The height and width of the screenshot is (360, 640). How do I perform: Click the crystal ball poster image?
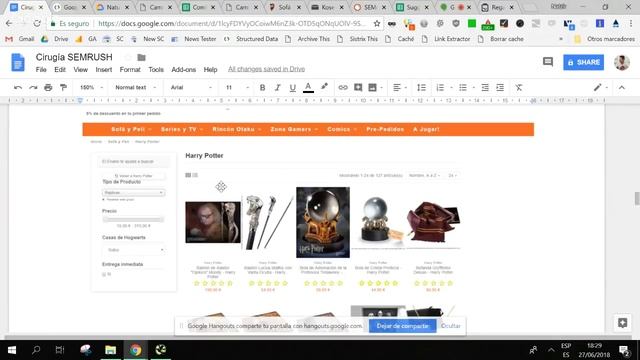coord(323,222)
